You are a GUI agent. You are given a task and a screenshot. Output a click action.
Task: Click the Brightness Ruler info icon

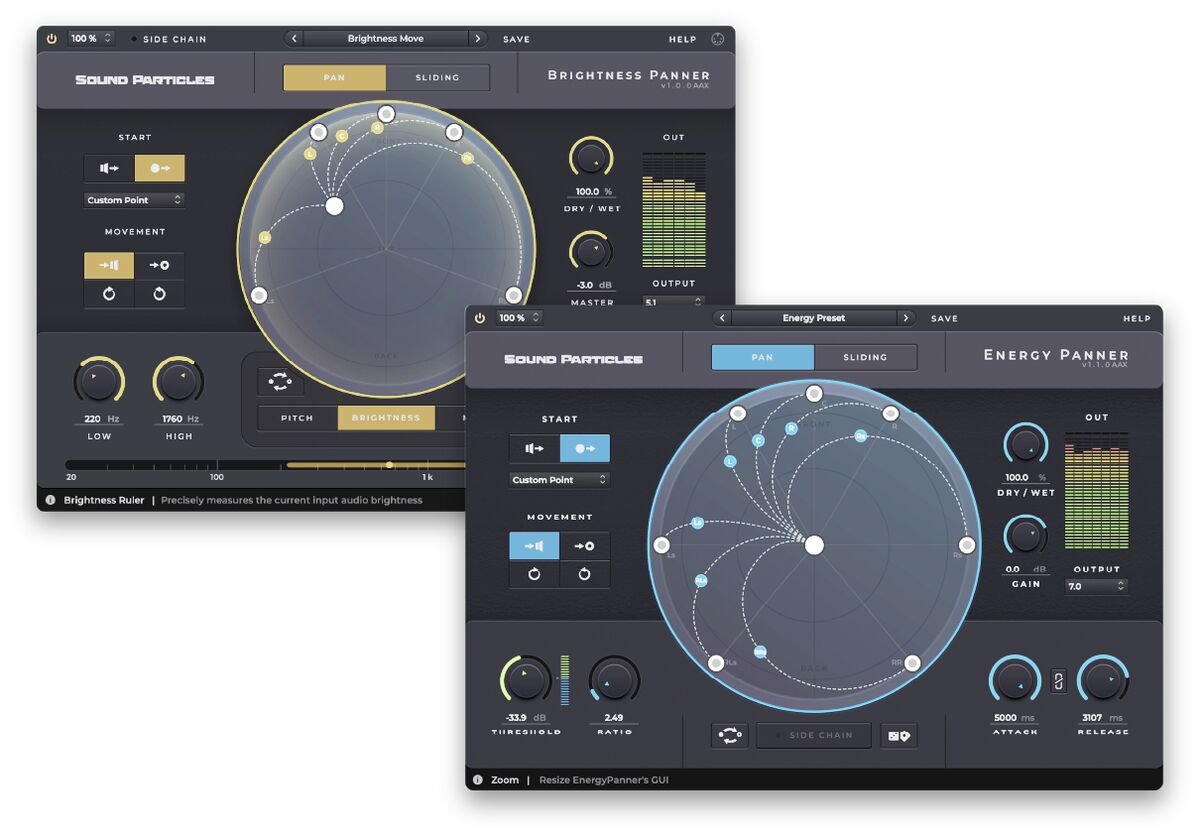point(50,500)
